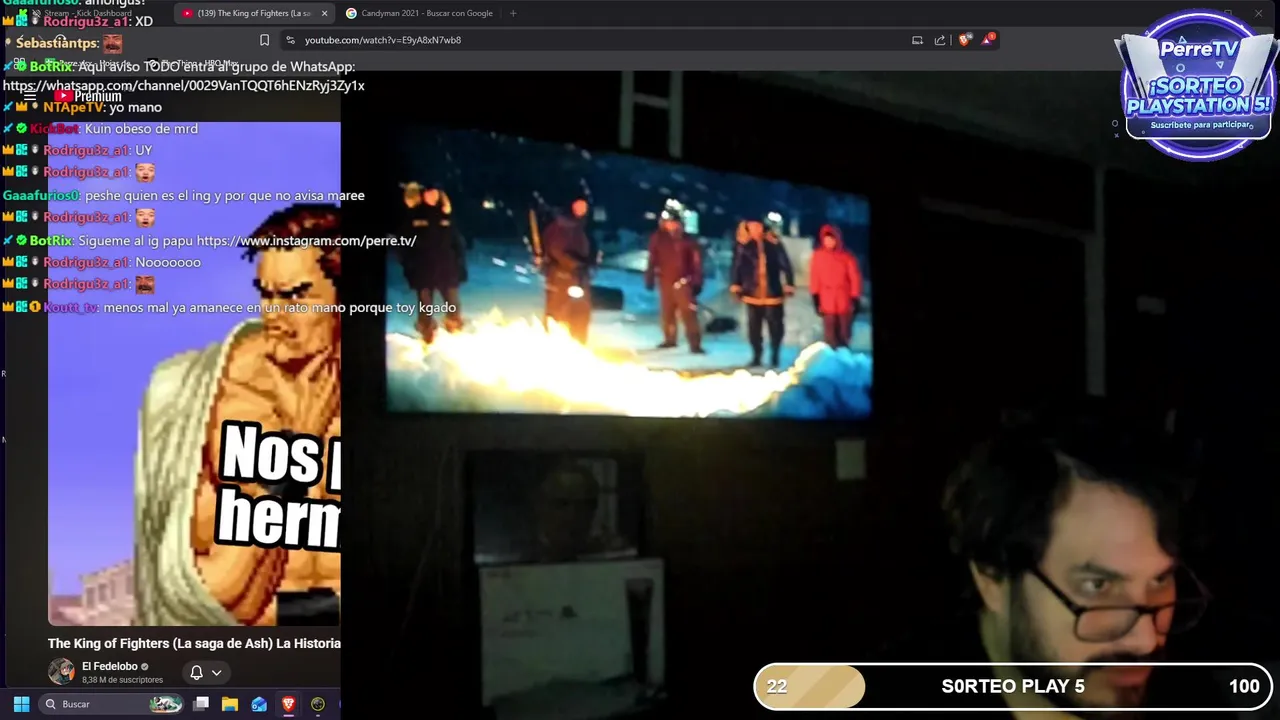Click the NTApeTV chat username
Viewport: 1280px width, 720px height.
[x=73, y=107]
